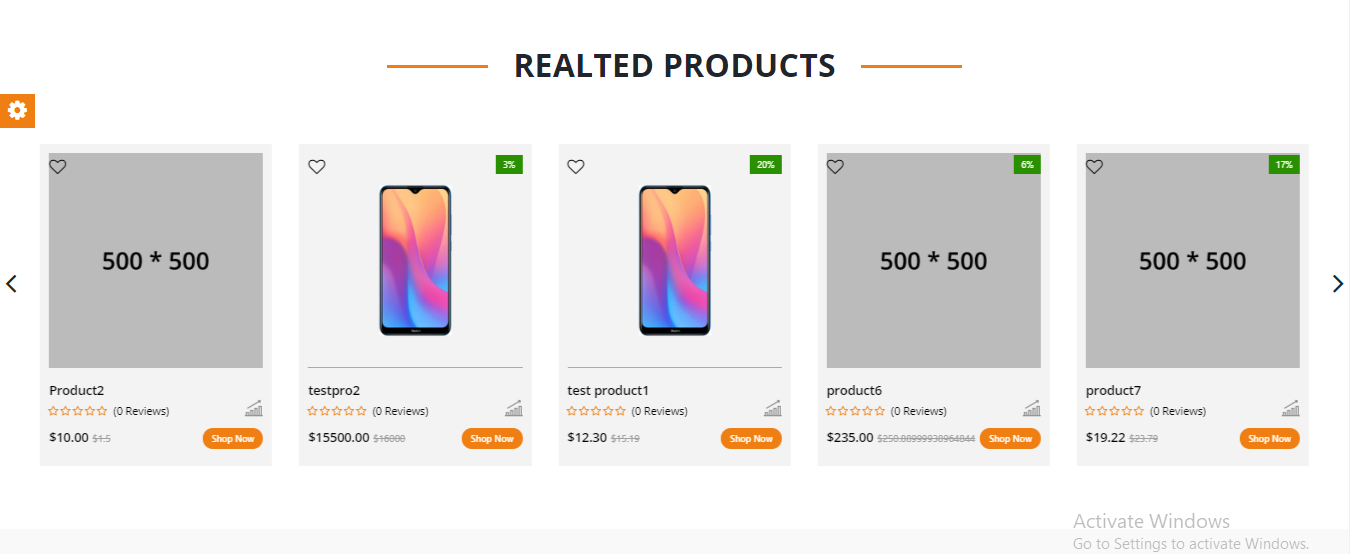Open the test product1 title link
Screen dimensions: 1350x554
click(608, 391)
